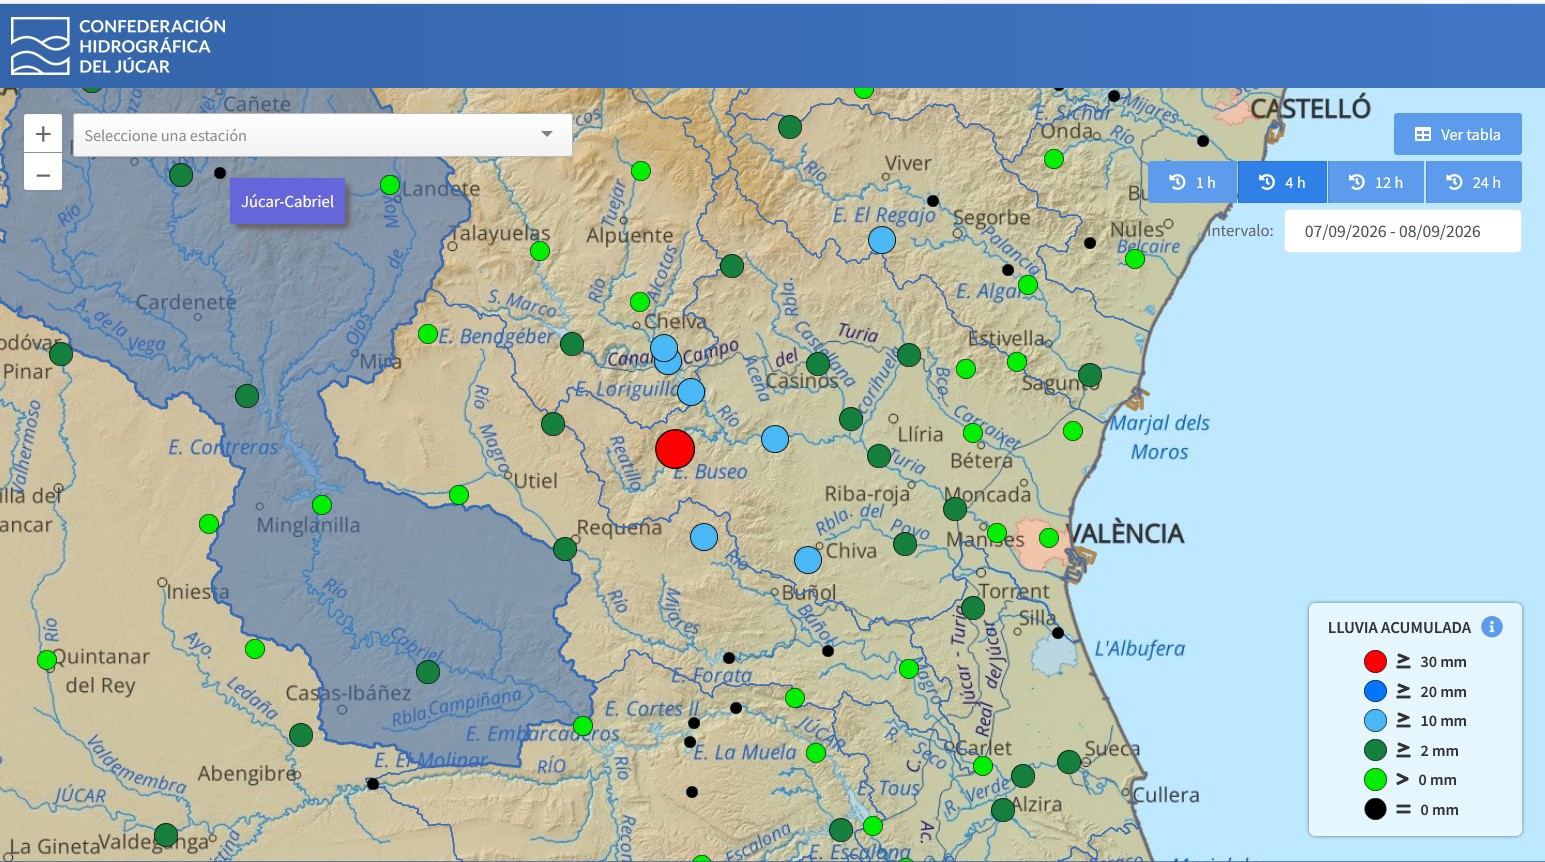The height and width of the screenshot is (862, 1545).
Task: Select the 12 h interval option
Action: pos(1376,182)
